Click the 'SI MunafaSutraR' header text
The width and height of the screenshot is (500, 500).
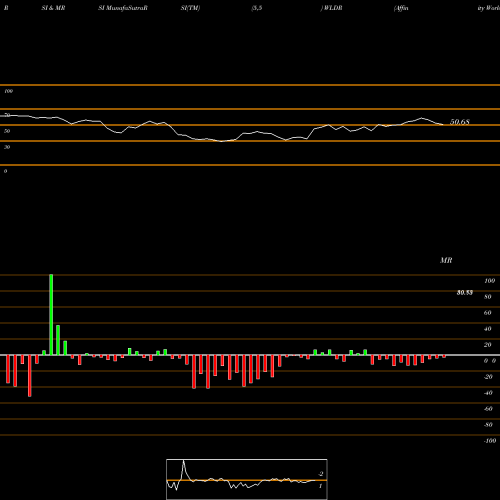(x=123, y=8)
